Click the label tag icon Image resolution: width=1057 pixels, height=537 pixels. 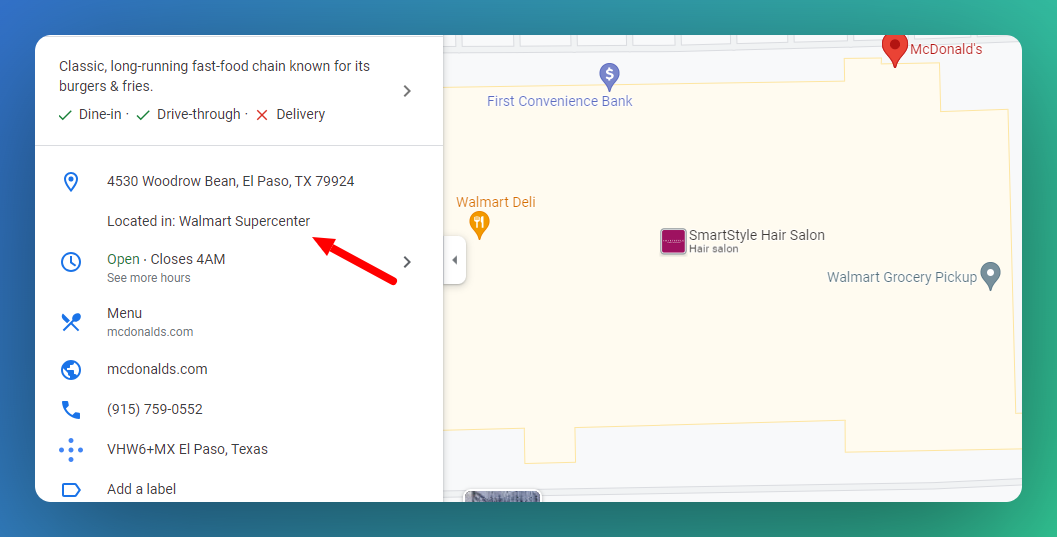[71, 490]
